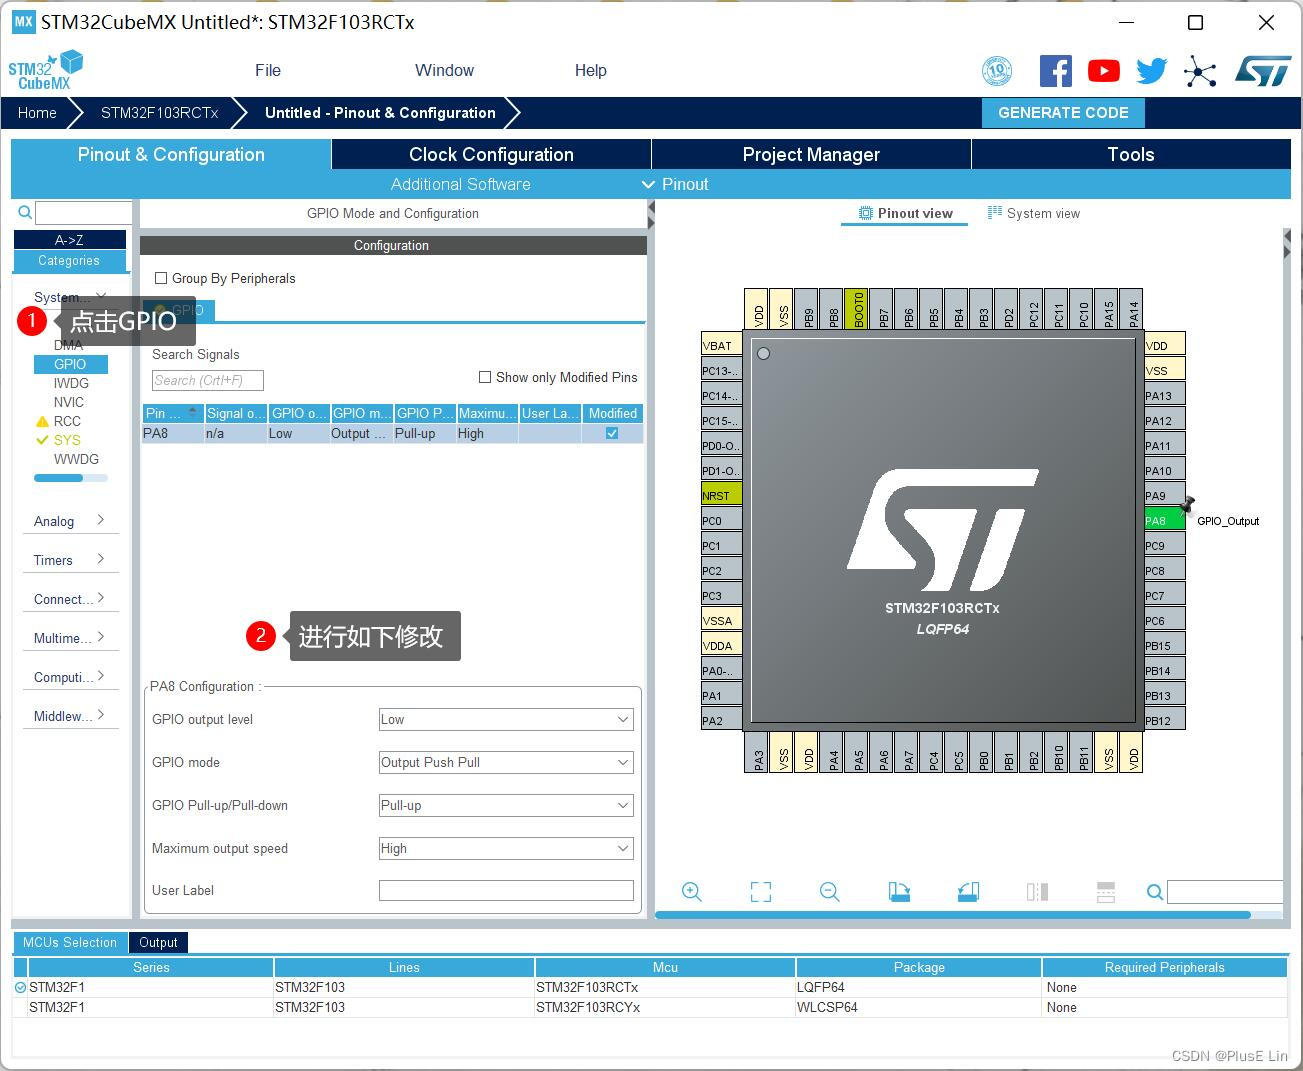Click the pin search magnifier icon
The width and height of the screenshot is (1303, 1071).
pos(1154,892)
